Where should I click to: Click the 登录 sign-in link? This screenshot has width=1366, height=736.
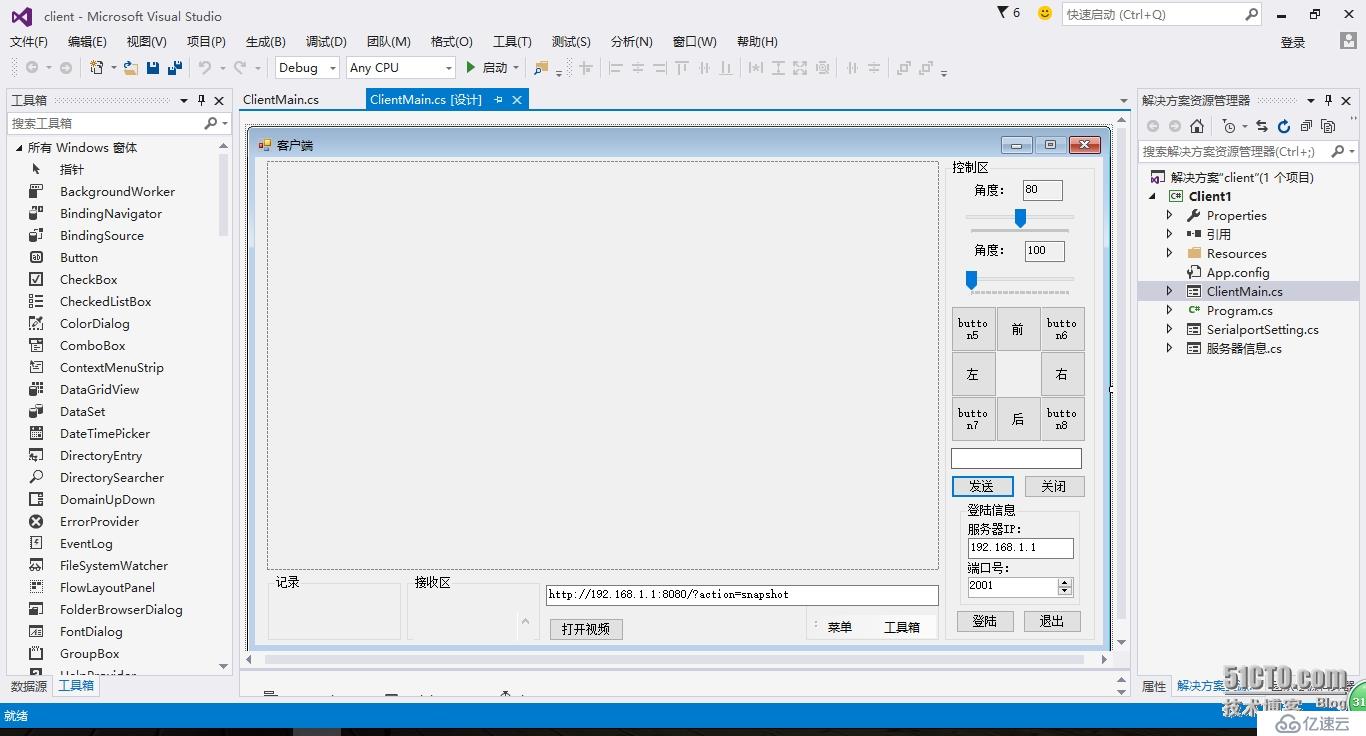point(1293,42)
